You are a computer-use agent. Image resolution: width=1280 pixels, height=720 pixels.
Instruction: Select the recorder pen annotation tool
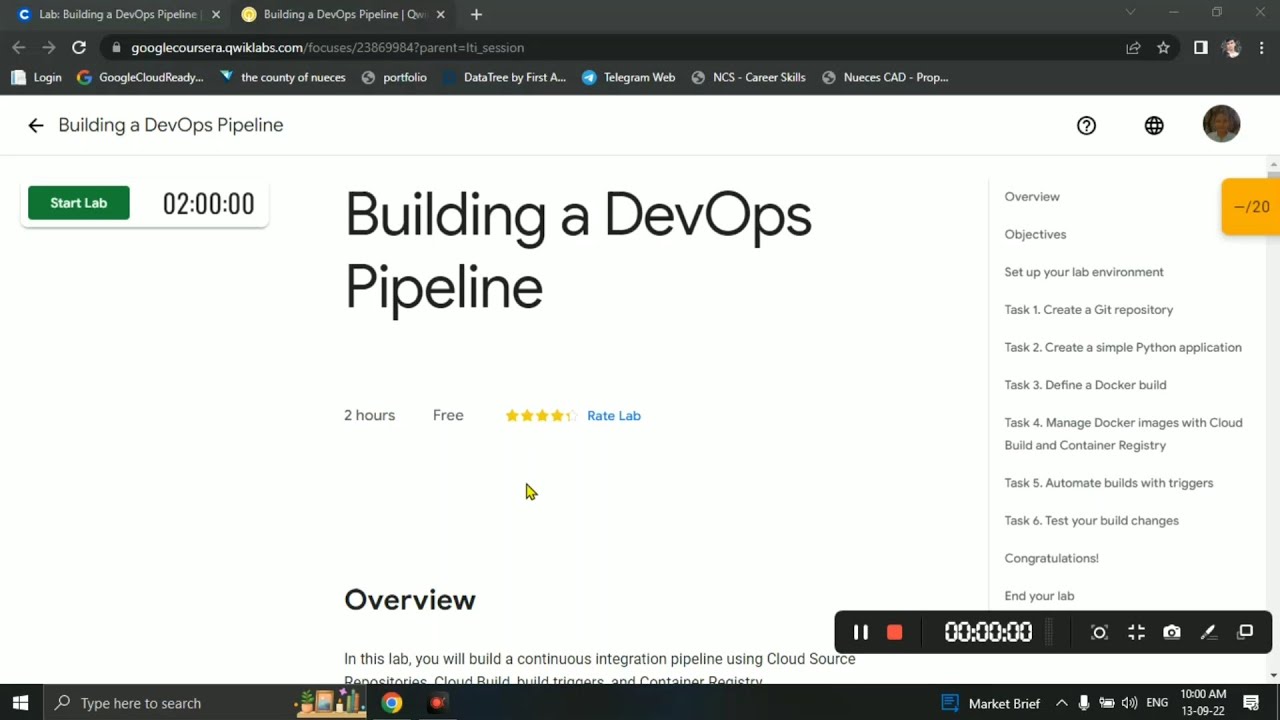(x=1208, y=632)
